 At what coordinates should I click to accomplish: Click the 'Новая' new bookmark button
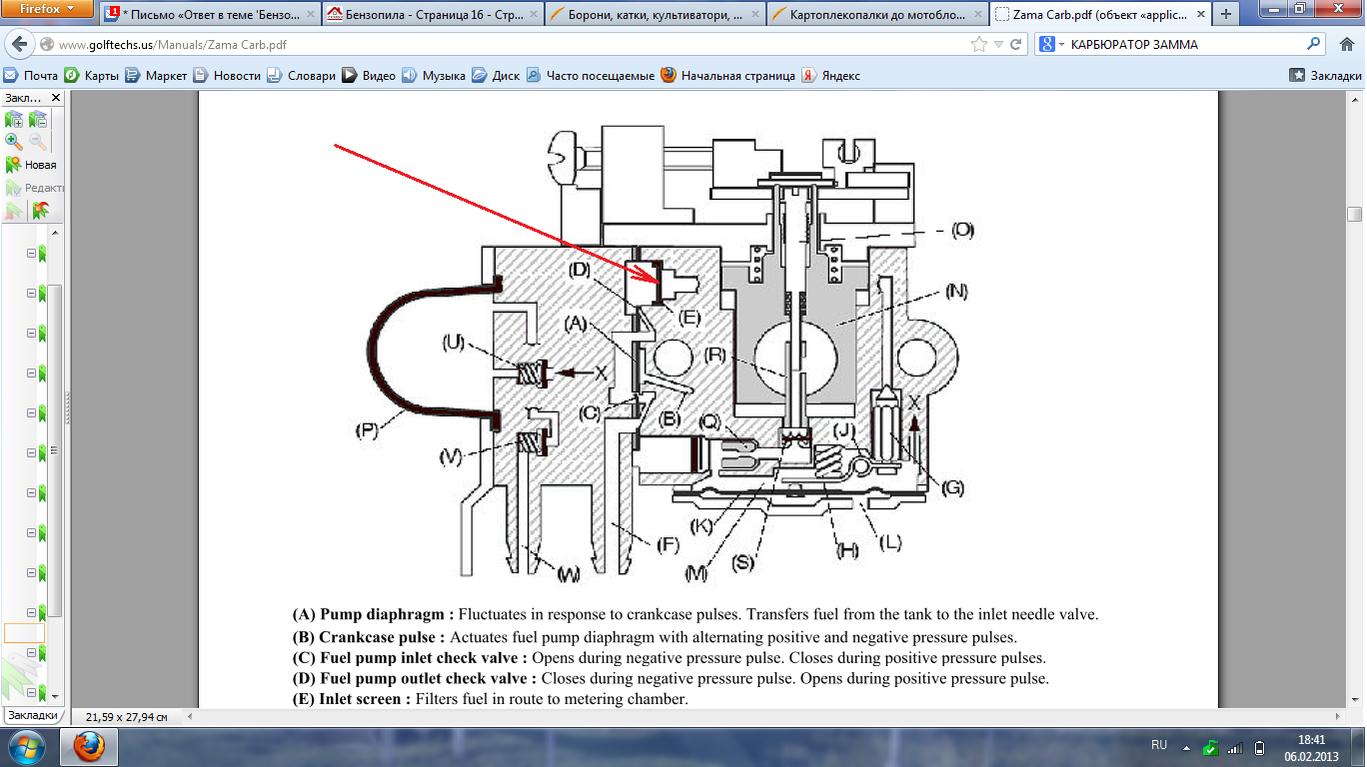tap(31, 165)
